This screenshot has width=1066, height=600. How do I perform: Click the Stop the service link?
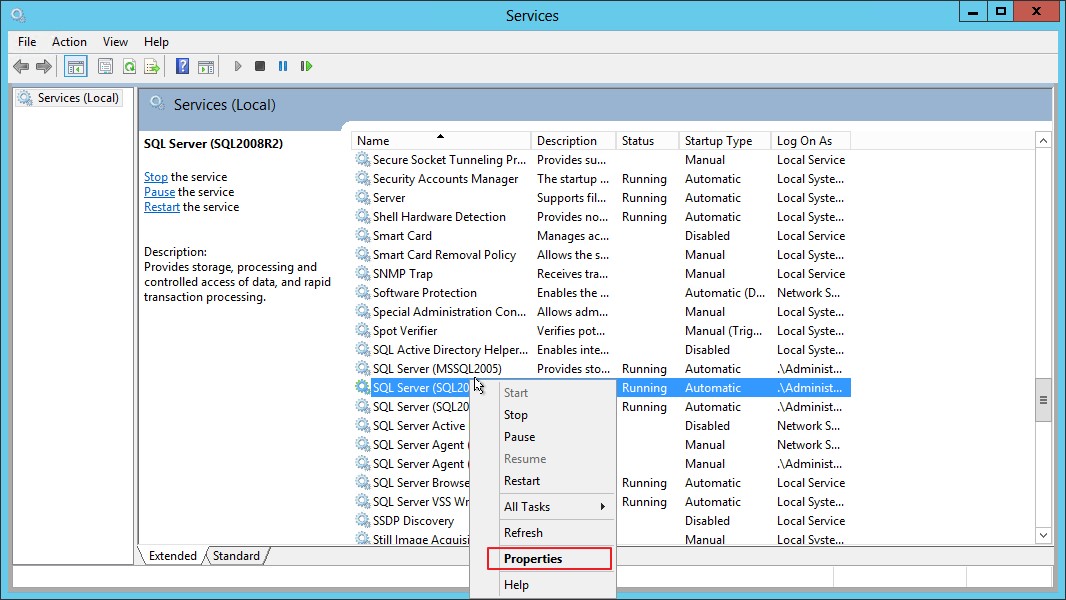coord(156,177)
